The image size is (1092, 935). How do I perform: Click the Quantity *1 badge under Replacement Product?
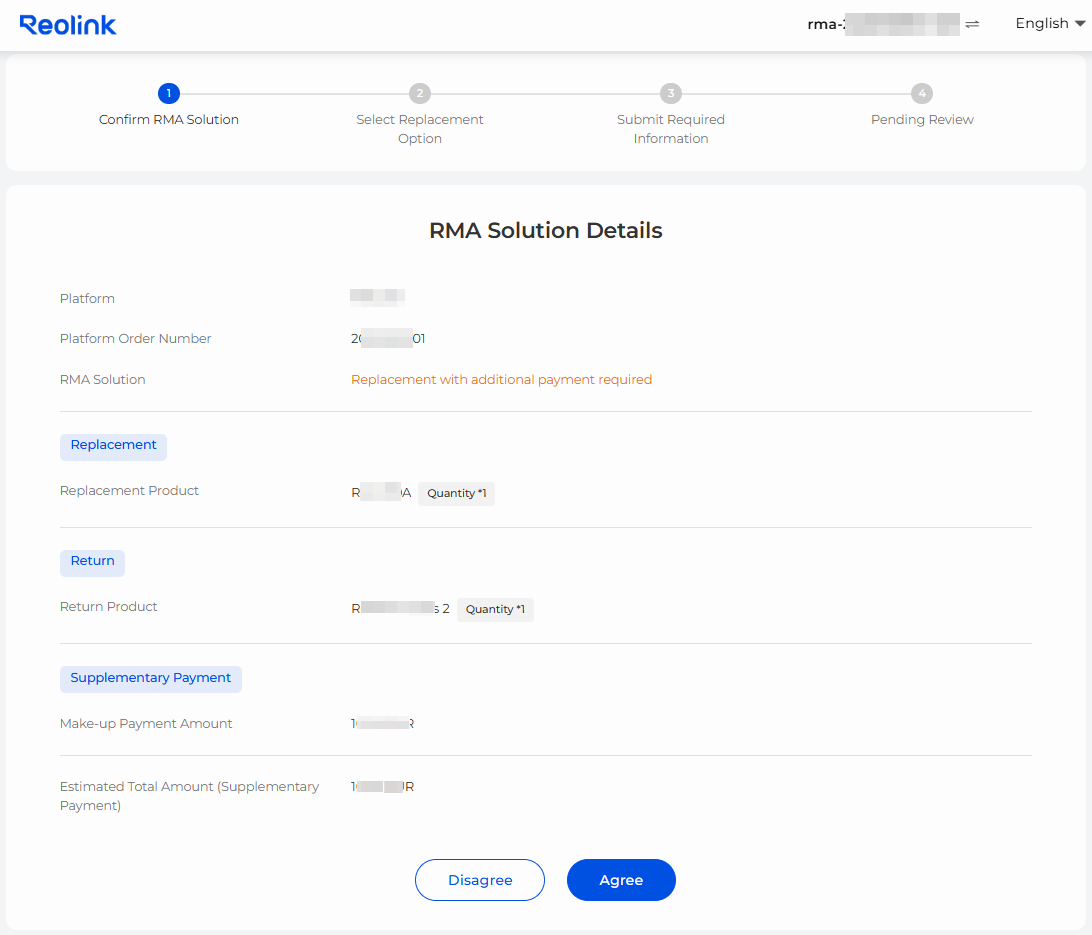click(x=456, y=493)
